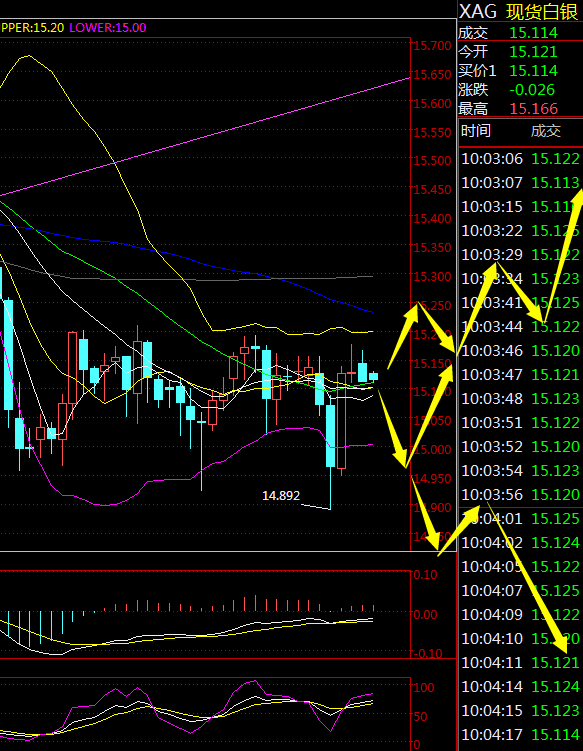Click the KDJ 100 axis label
This screenshot has width=583, height=751.
click(x=424, y=688)
